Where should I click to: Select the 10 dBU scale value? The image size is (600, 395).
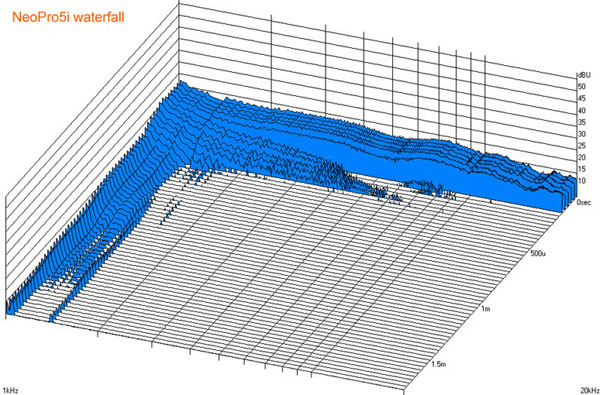click(x=582, y=181)
